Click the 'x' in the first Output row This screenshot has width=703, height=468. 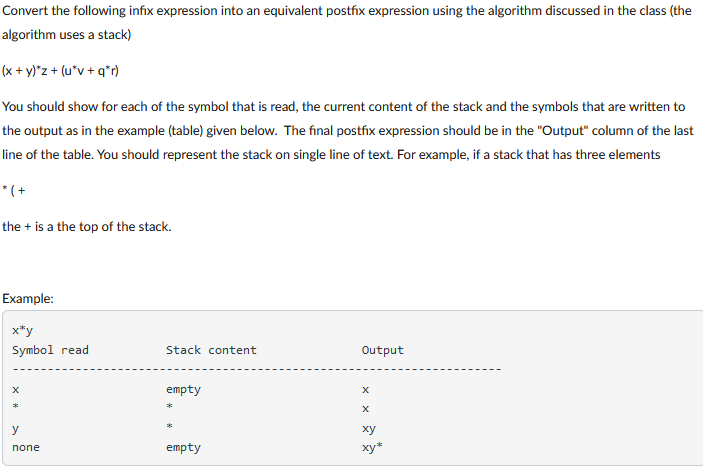point(365,390)
